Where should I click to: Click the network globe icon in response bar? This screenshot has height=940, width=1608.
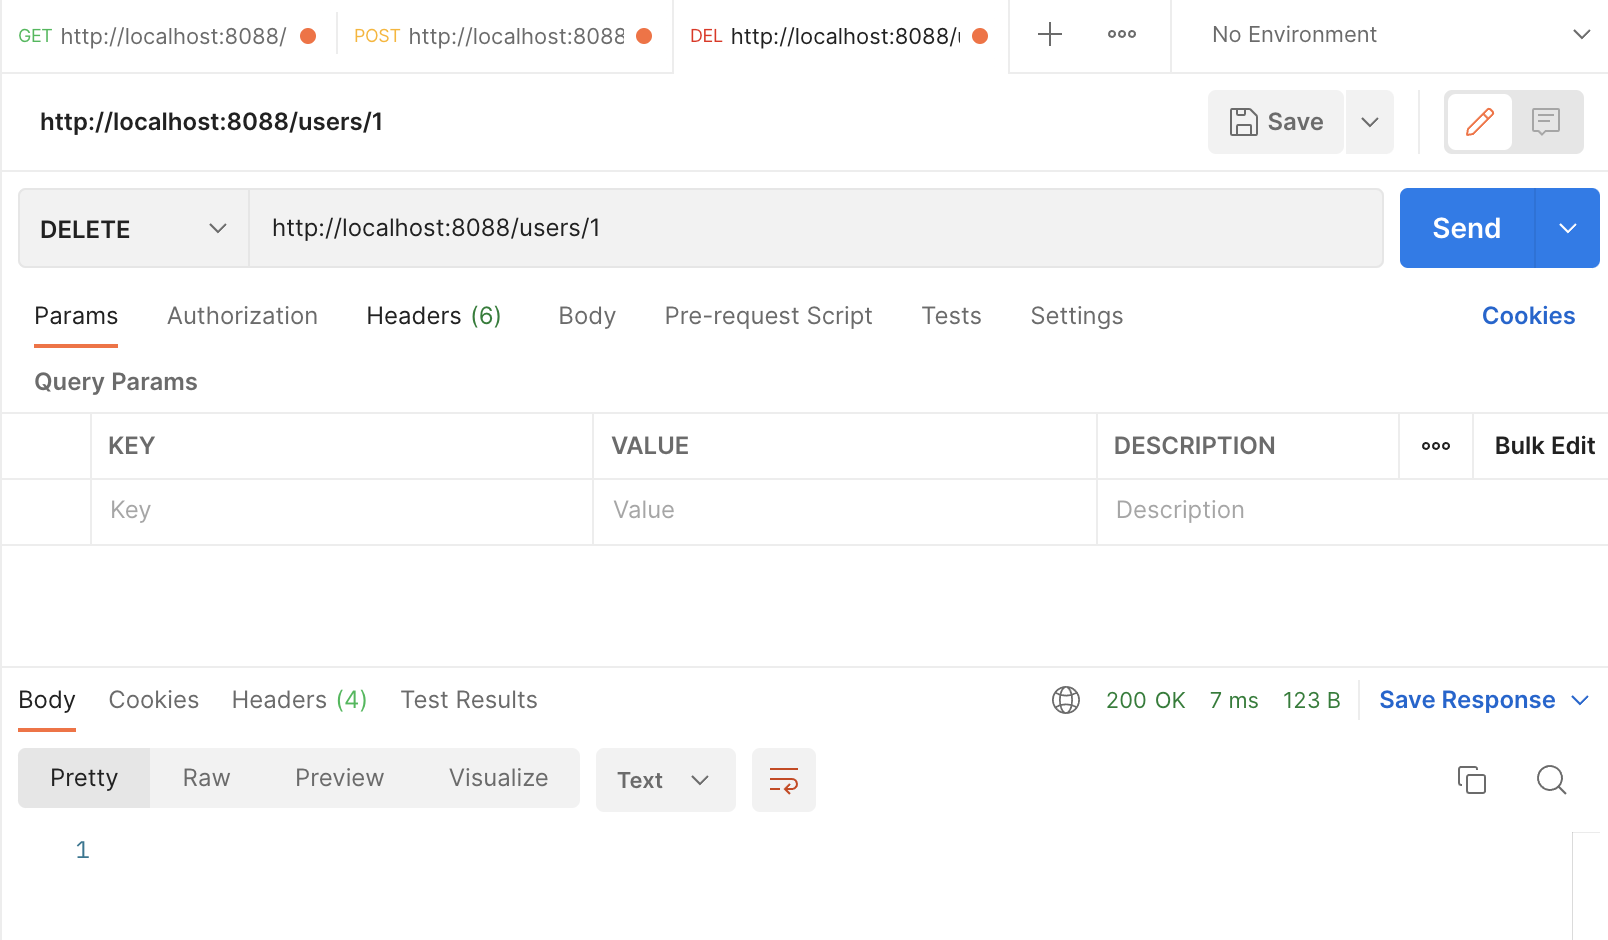[x=1066, y=700]
